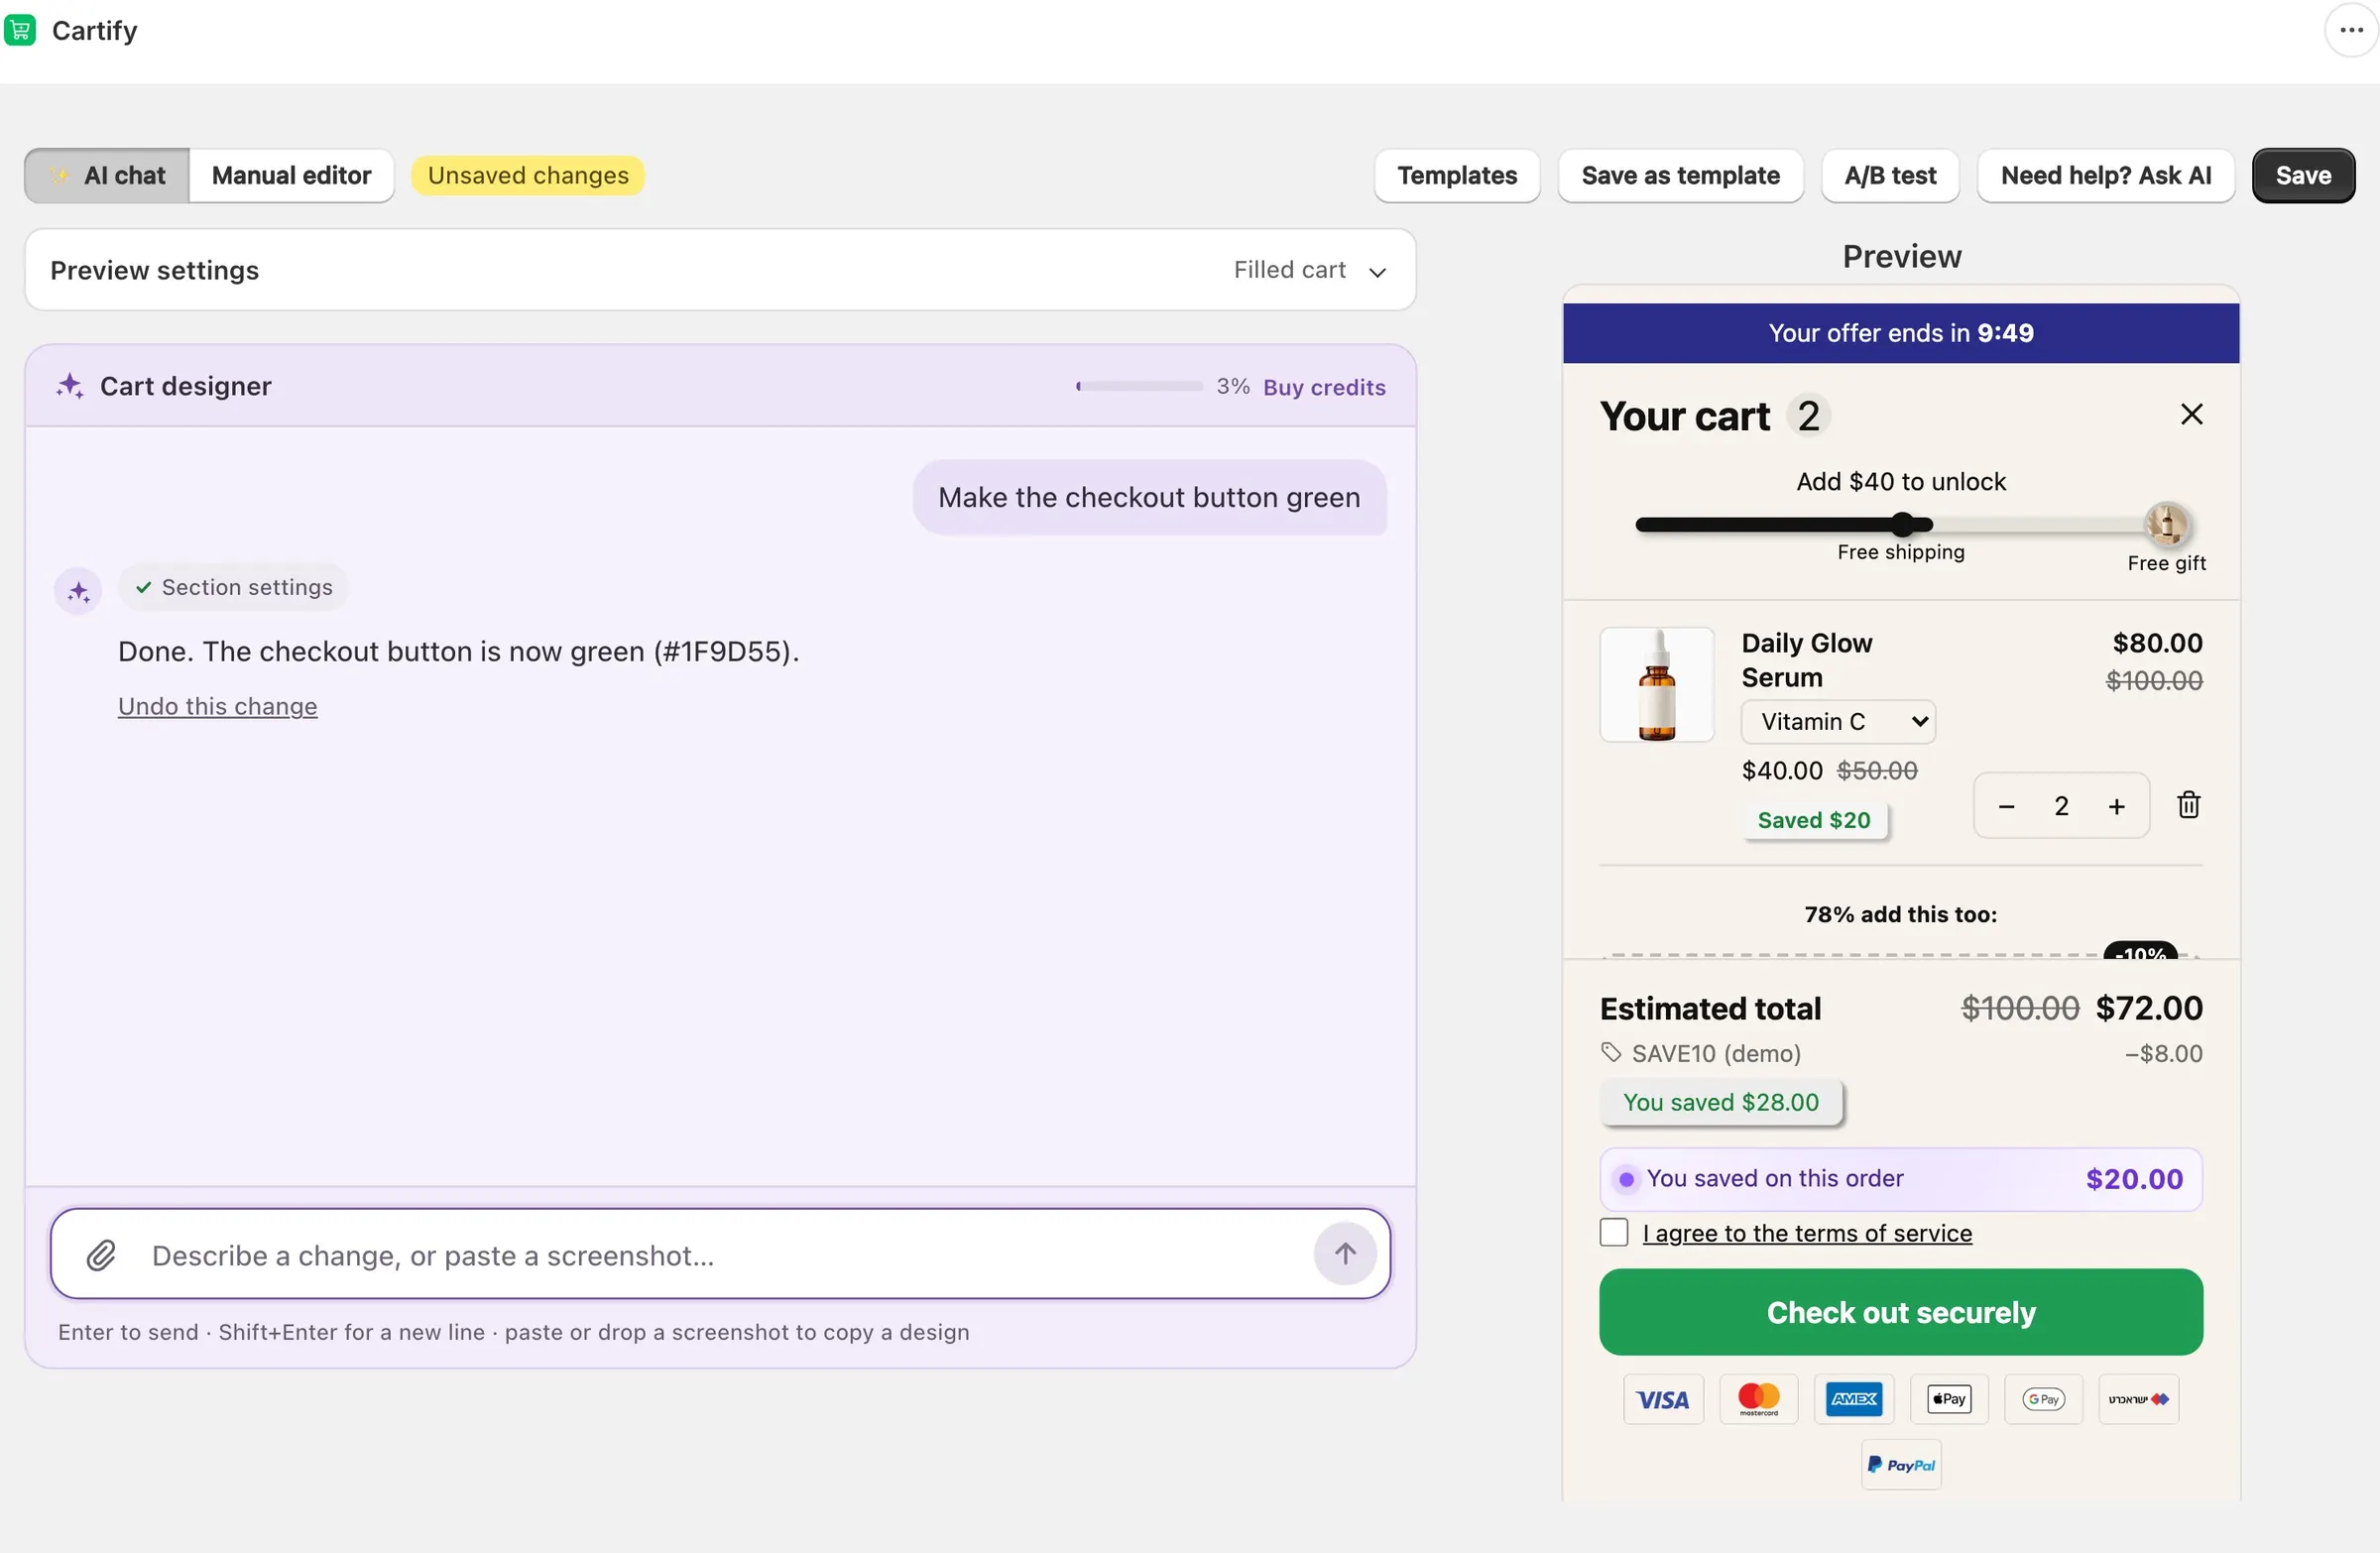Switch to the AI chat tab
This screenshot has height=1553, width=2380.
107,176
